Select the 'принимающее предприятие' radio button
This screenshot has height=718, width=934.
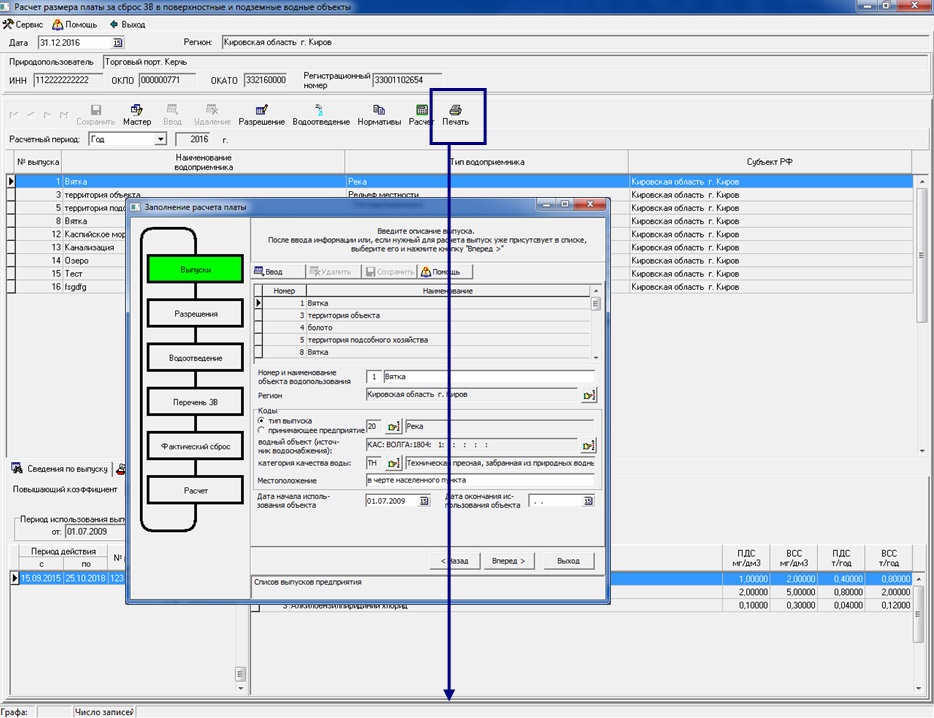pyautogui.click(x=262, y=430)
